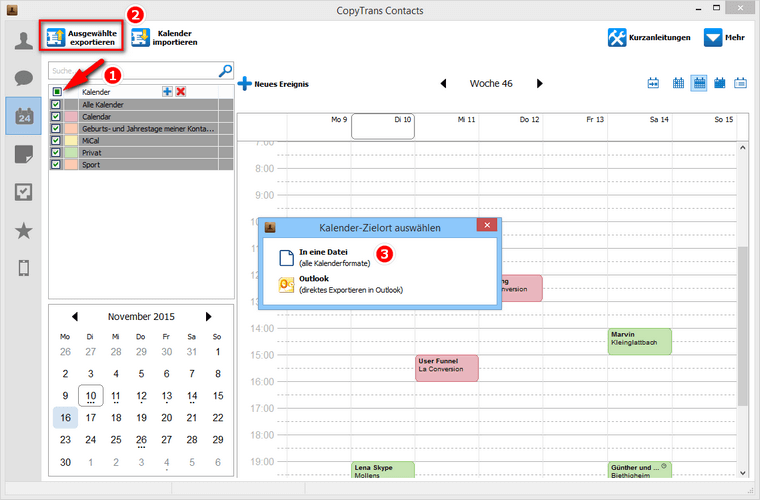Open the Lena Skype event
Image resolution: width=760 pixels, height=500 pixels.
(x=383, y=470)
